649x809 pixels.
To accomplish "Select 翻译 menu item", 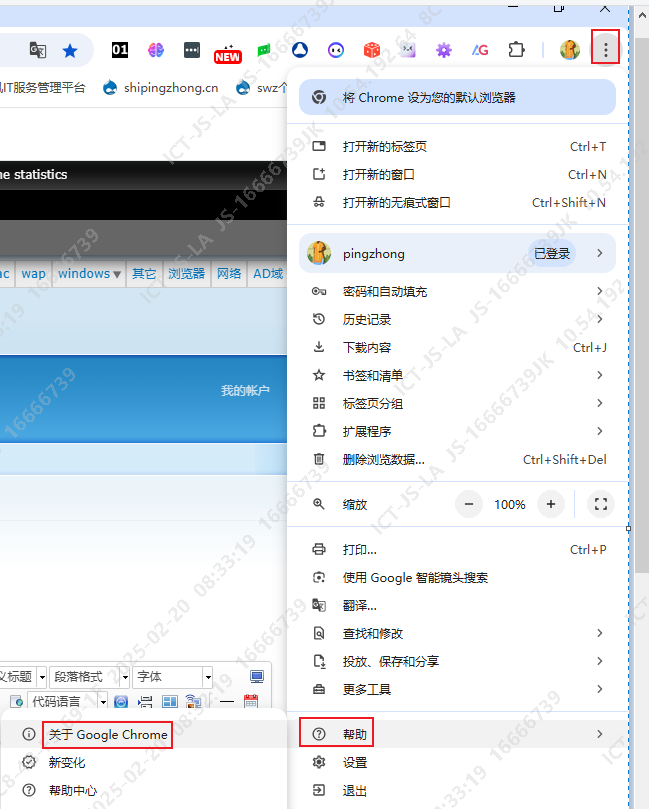I will point(457,605).
